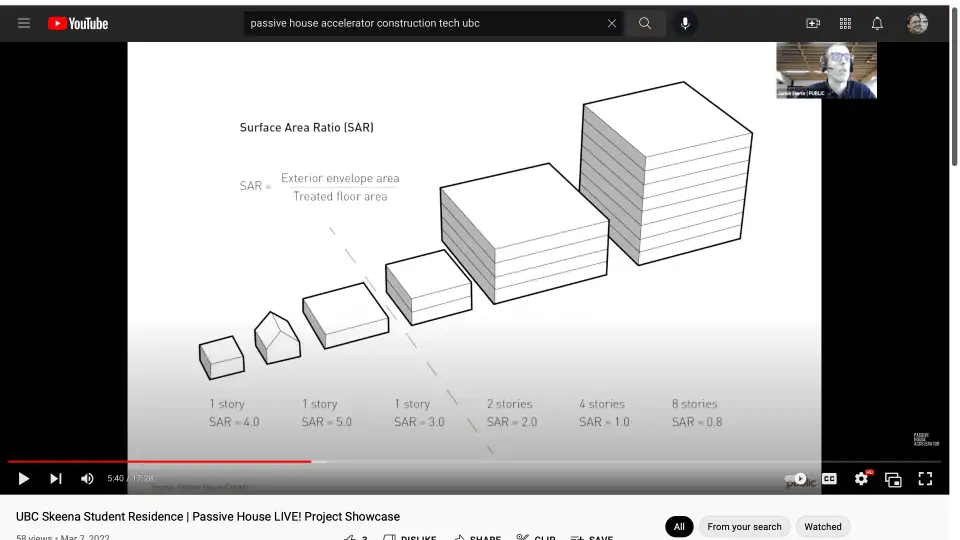Image resolution: width=960 pixels, height=540 pixels.
Task: Clear the search box text
Action: [612, 23]
